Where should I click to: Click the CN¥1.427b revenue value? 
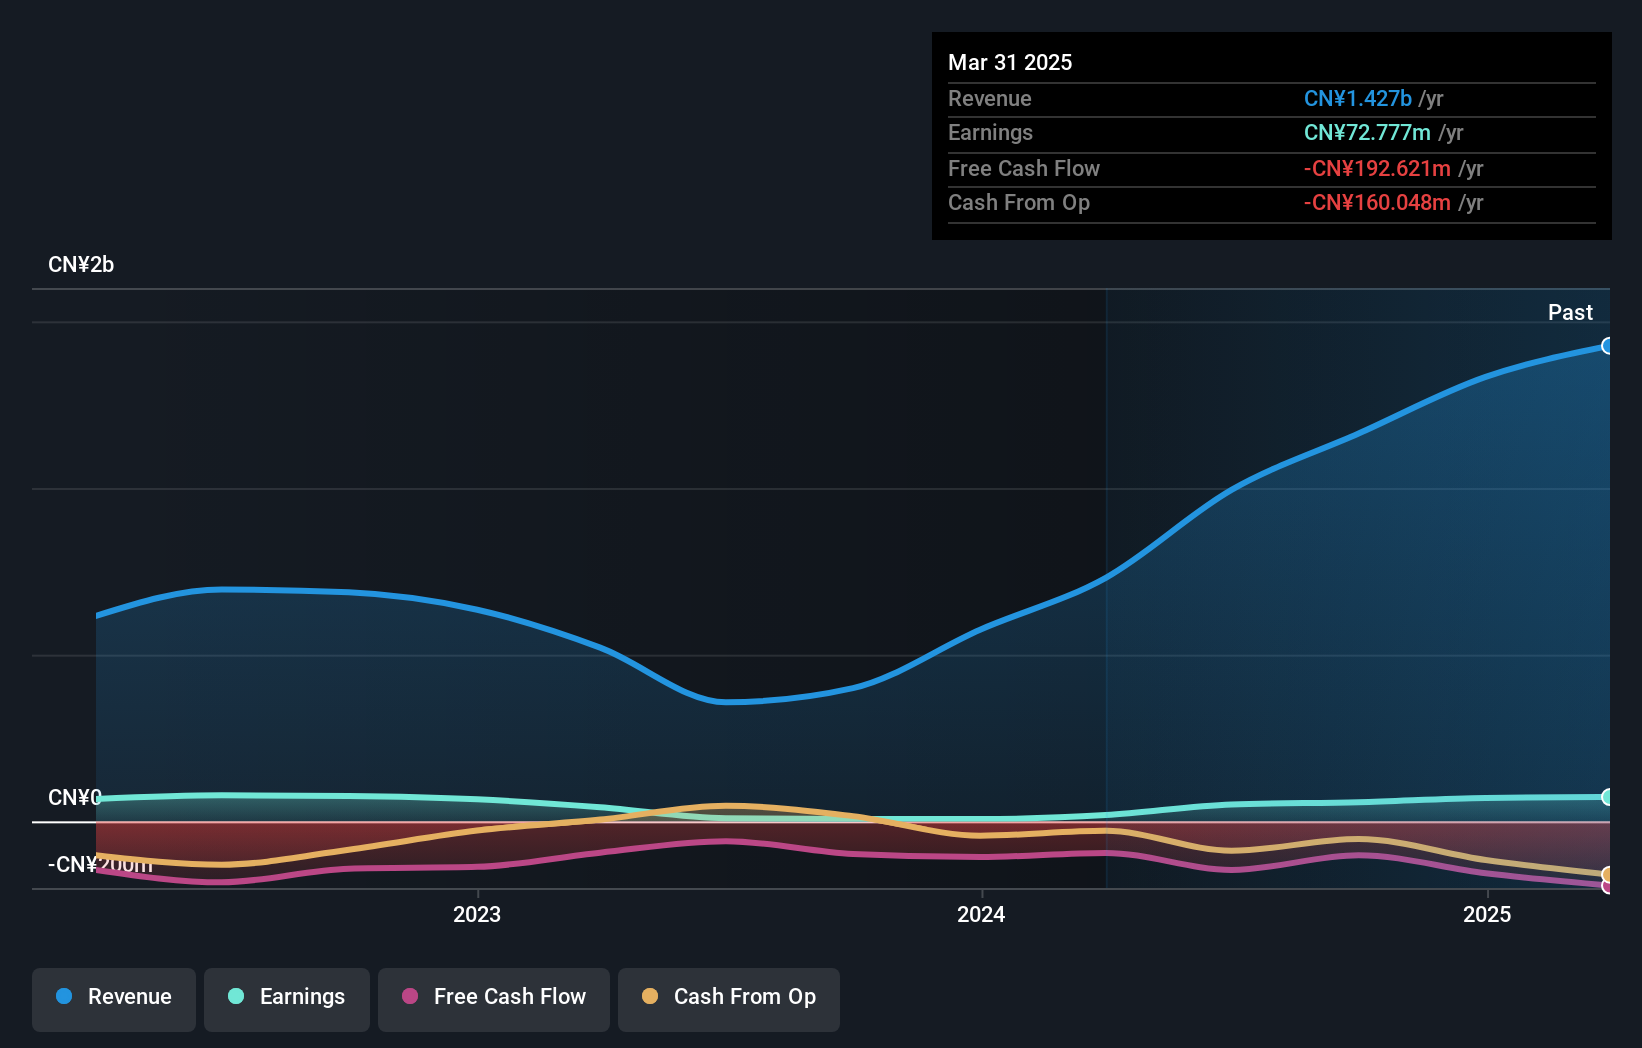coord(1358,98)
